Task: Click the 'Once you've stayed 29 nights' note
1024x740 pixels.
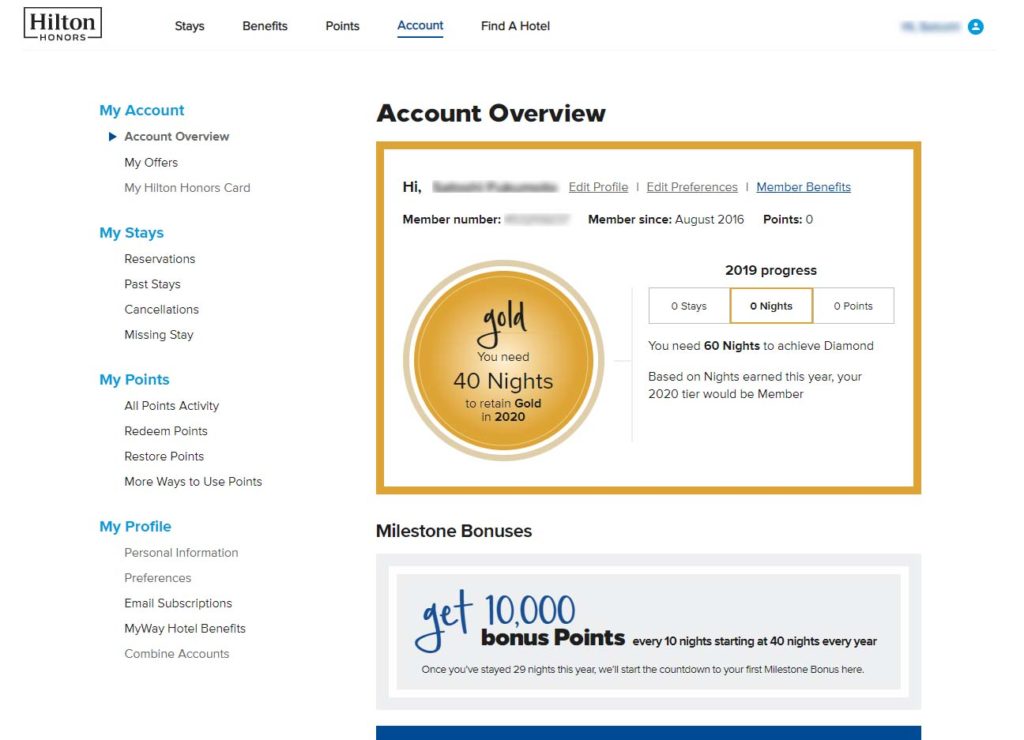Action: pyautogui.click(x=643, y=669)
